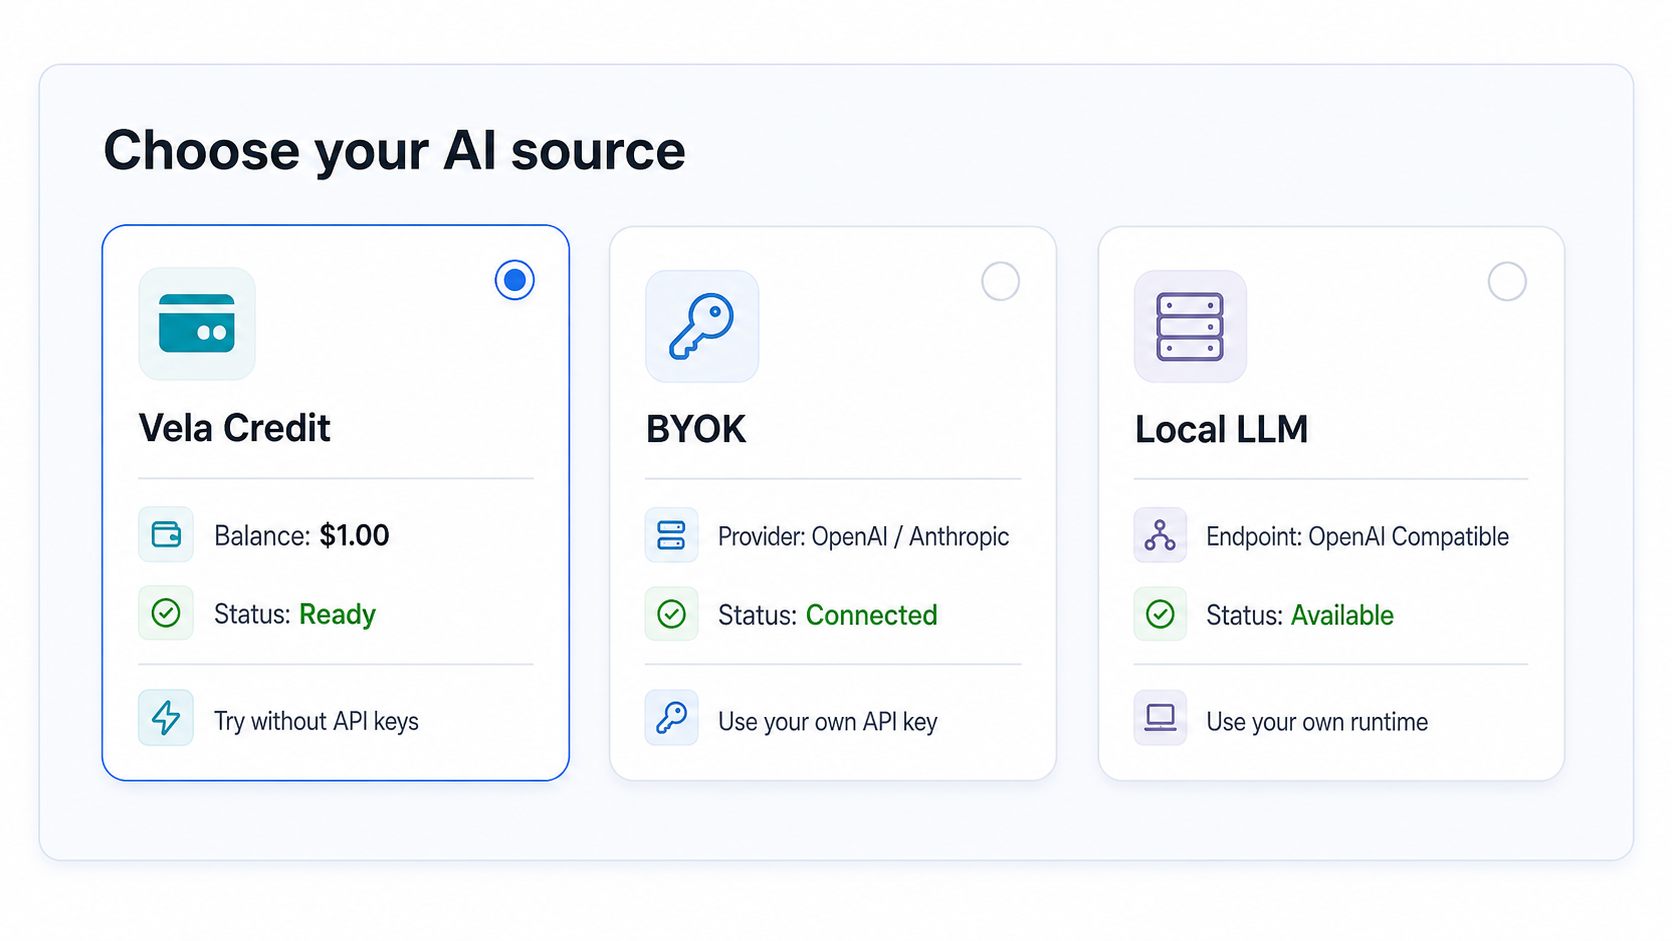This screenshot has height=941, width=1672.
Task: Select the BYOK radio button
Action: tap(1000, 282)
